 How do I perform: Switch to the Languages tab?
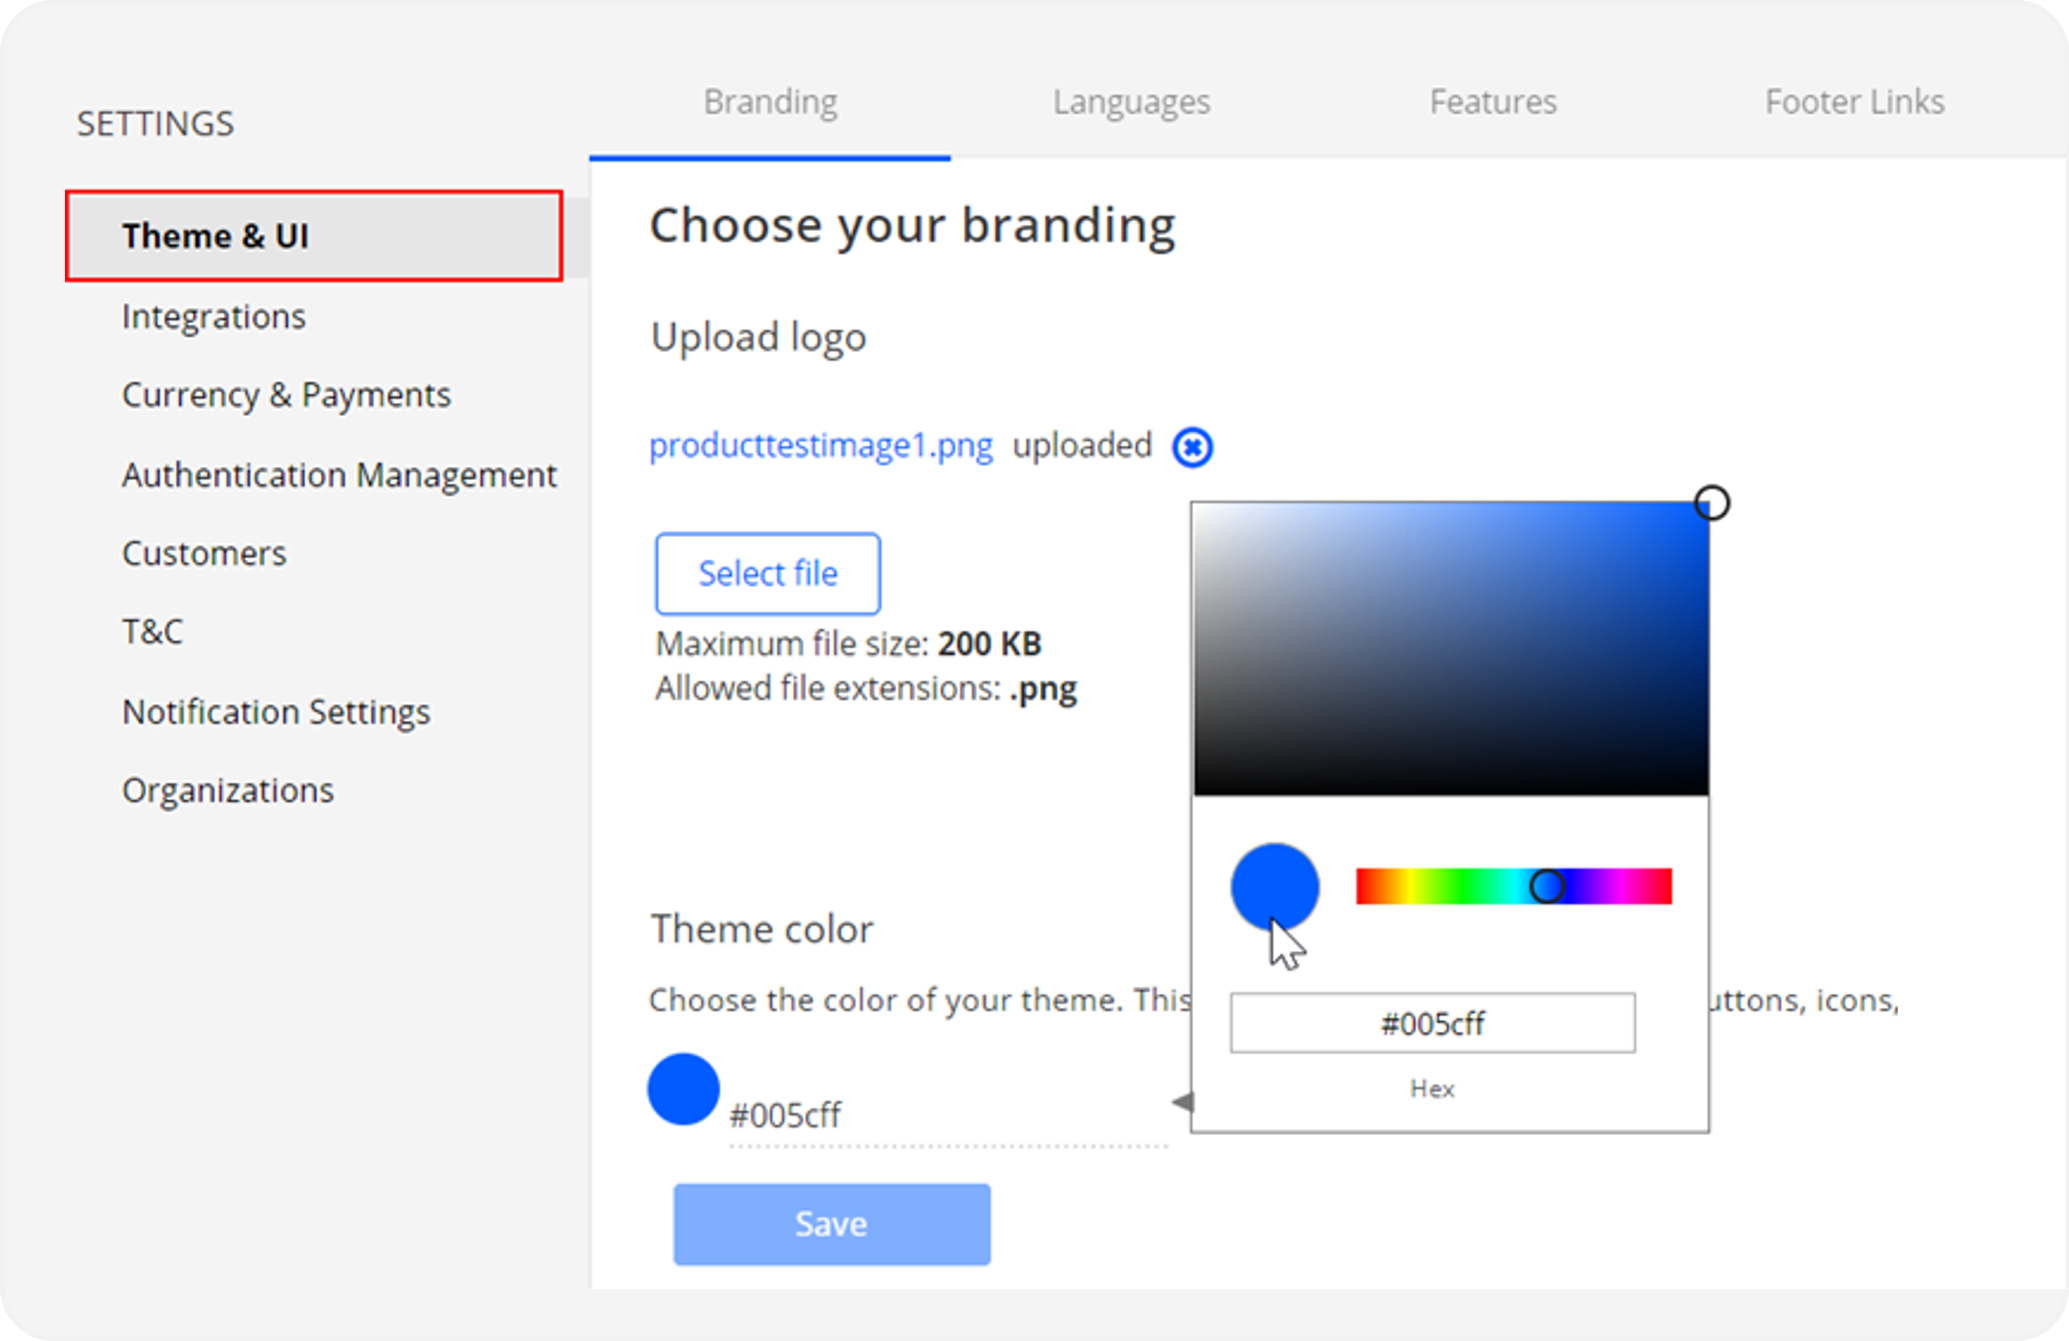1131,102
